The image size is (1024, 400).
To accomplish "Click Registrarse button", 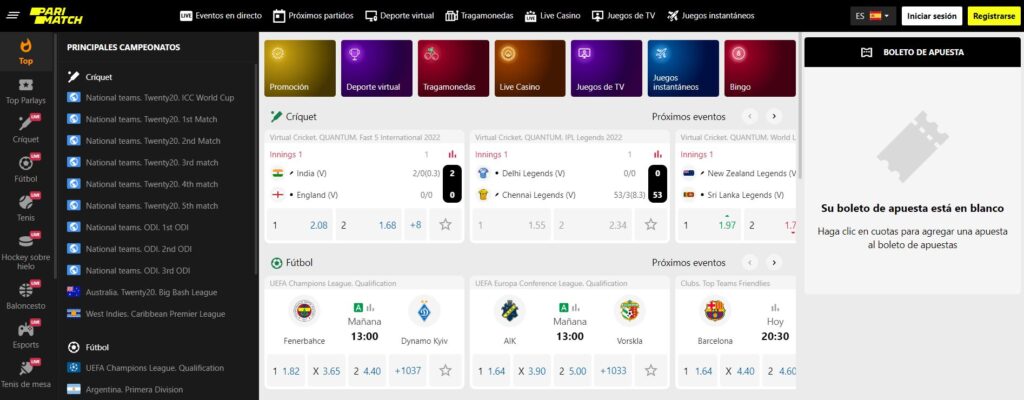I will [x=995, y=16].
